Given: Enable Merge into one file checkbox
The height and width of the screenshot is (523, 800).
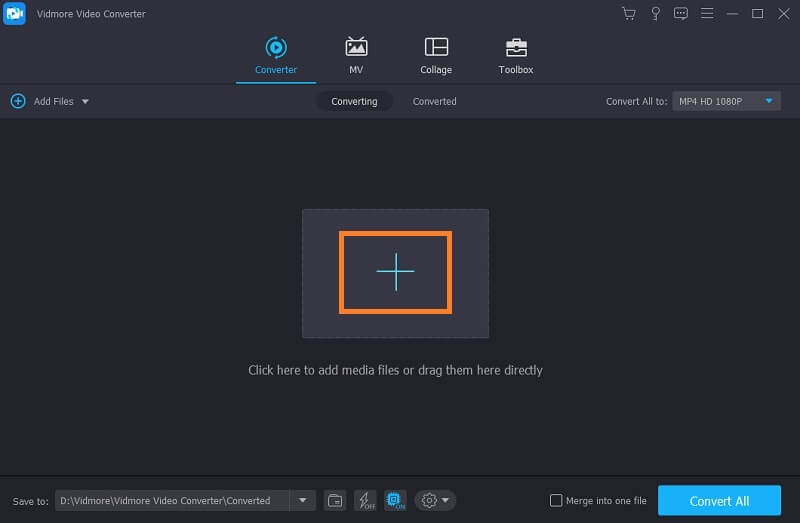Looking at the screenshot, I should click(556, 501).
